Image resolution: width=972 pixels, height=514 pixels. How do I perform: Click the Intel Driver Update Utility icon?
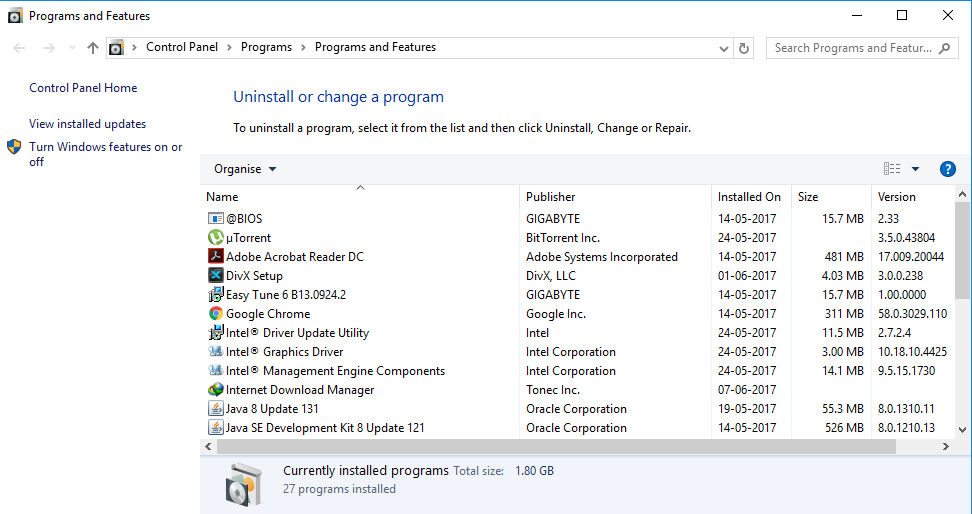click(215, 333)
